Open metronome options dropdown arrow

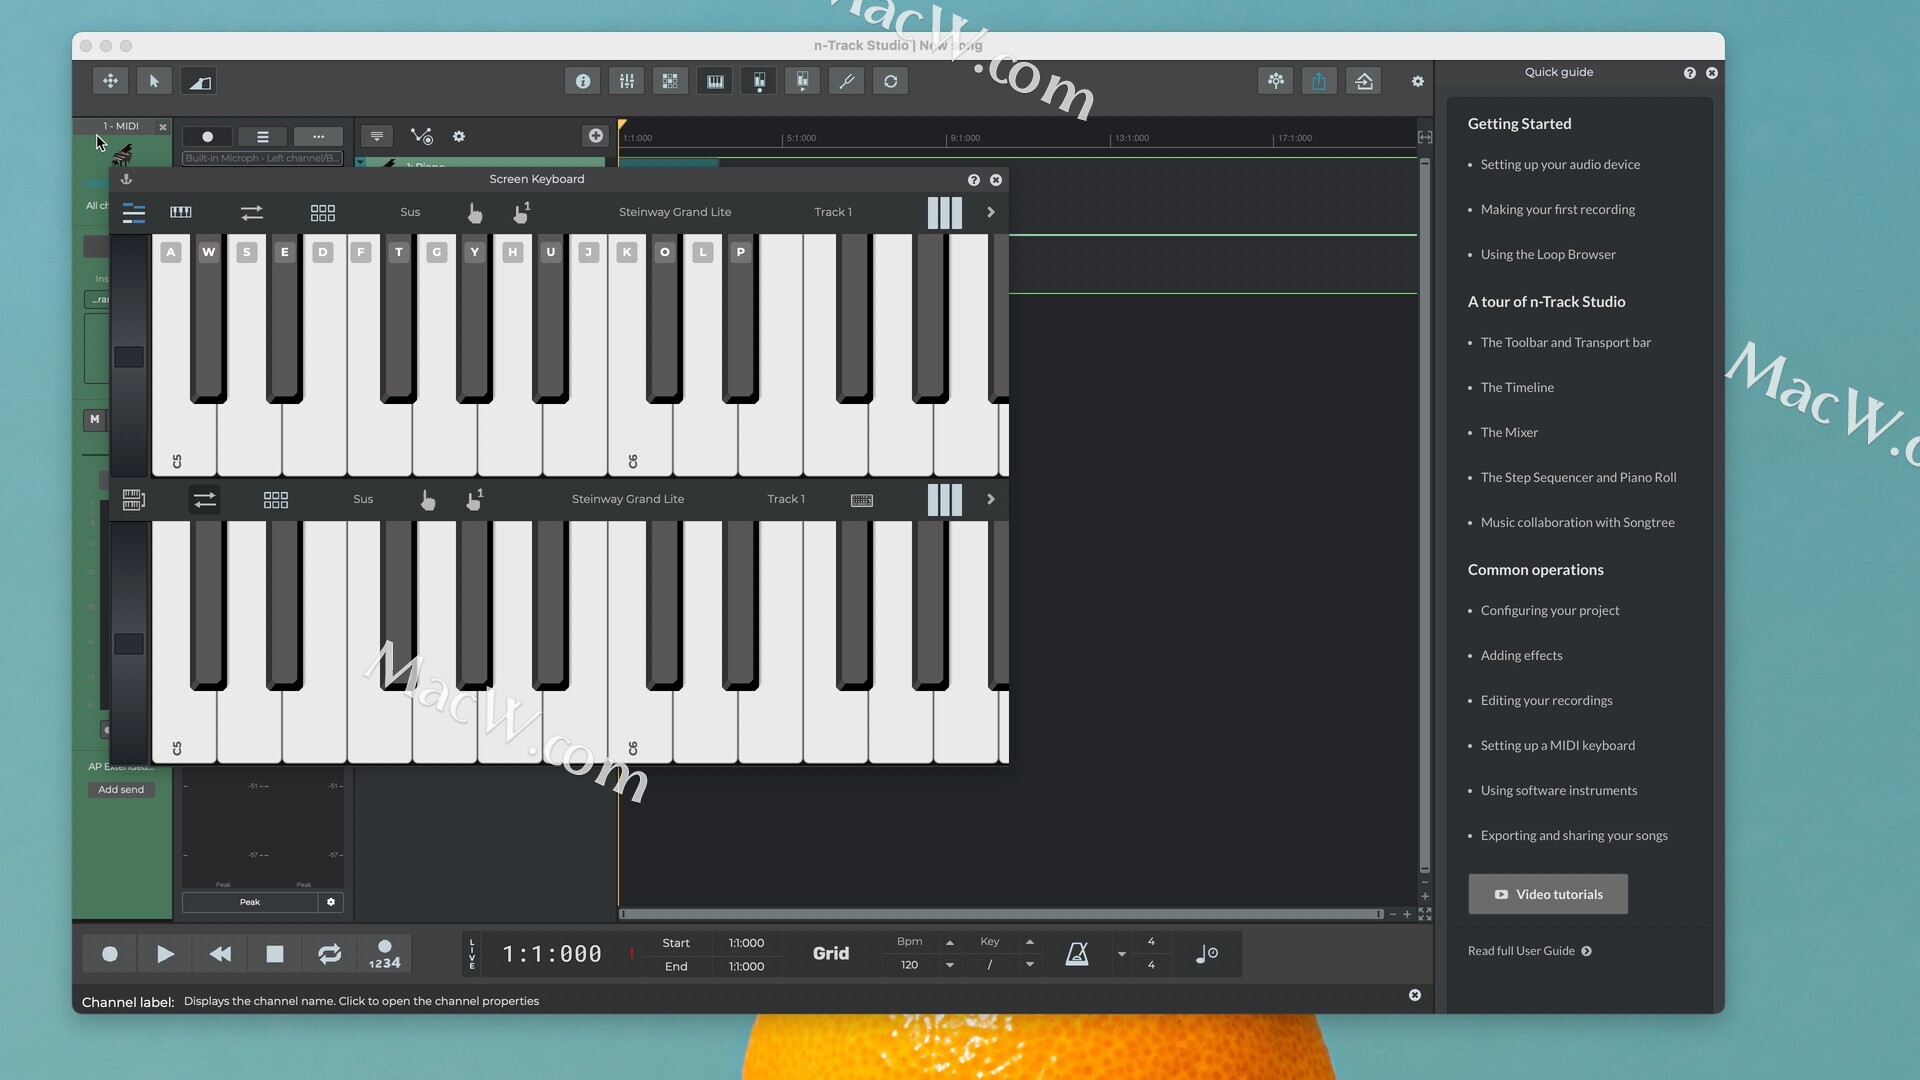click(x=1122, y=954)
